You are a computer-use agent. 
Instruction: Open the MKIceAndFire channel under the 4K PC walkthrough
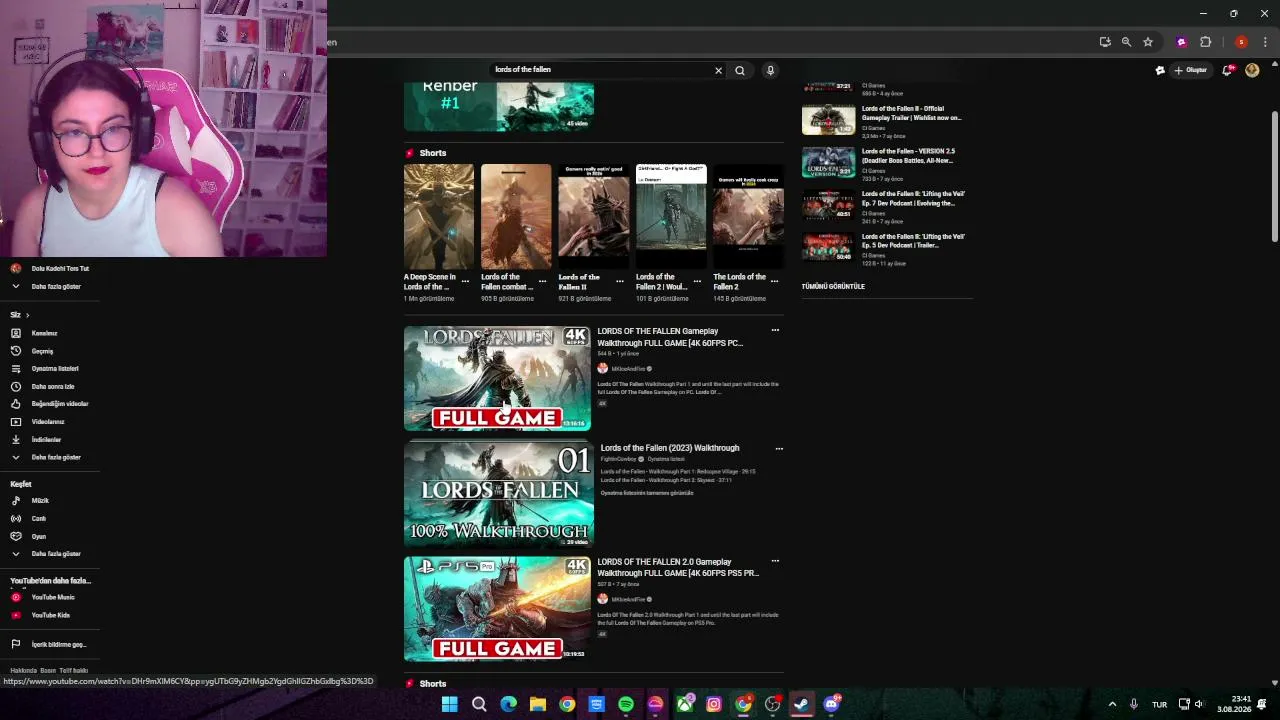pos(627,369)
